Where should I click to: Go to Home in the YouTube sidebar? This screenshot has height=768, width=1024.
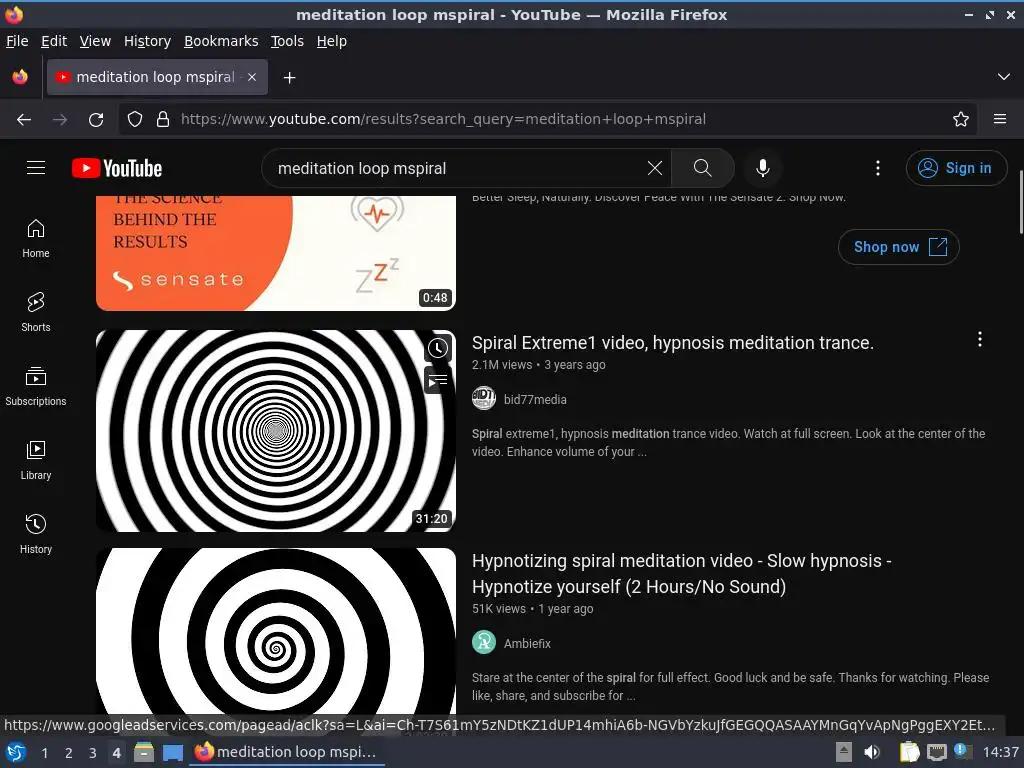pyautogui.click(x=36, y=238)
